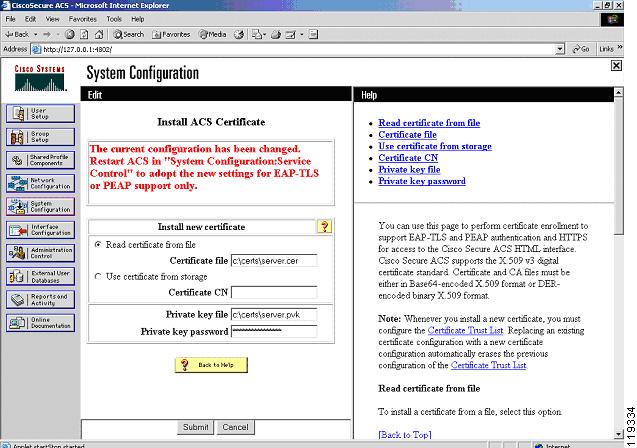Click the help question mark icon
This screenshot has height=448, width=637.
[x=324, y=226]
